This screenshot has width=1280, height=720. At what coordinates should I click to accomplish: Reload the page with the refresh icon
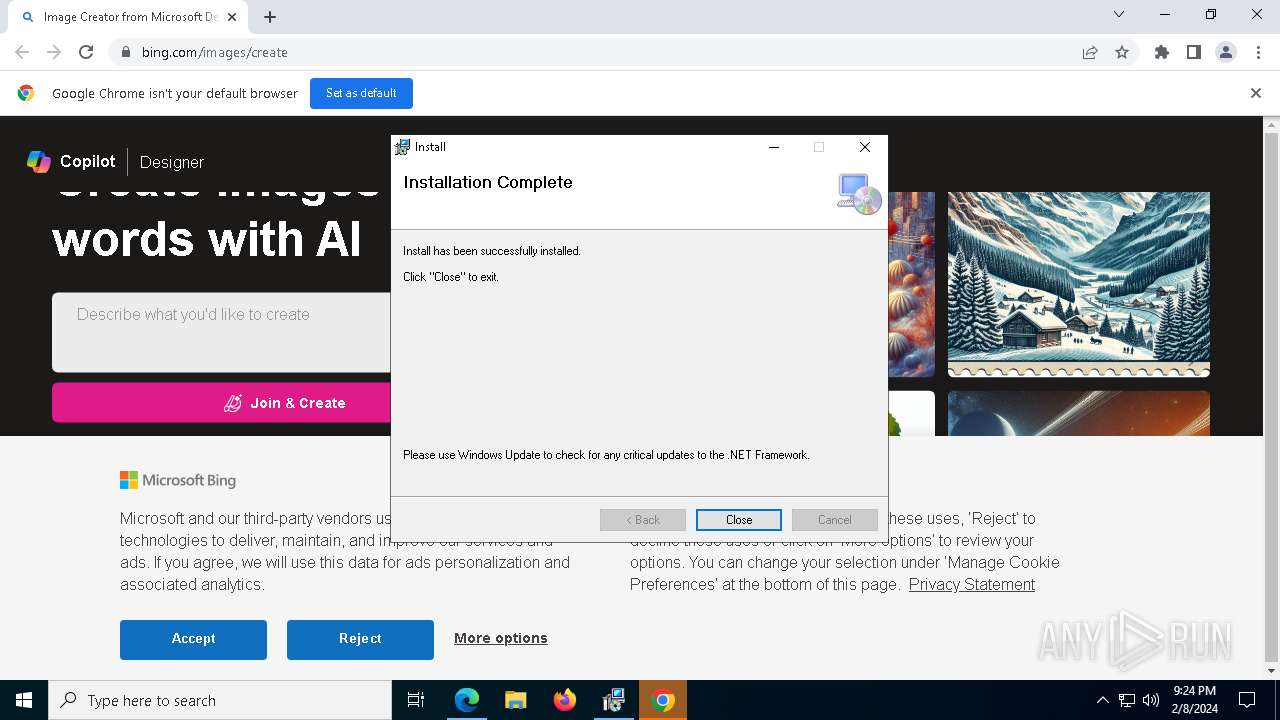tap(86, 52)
